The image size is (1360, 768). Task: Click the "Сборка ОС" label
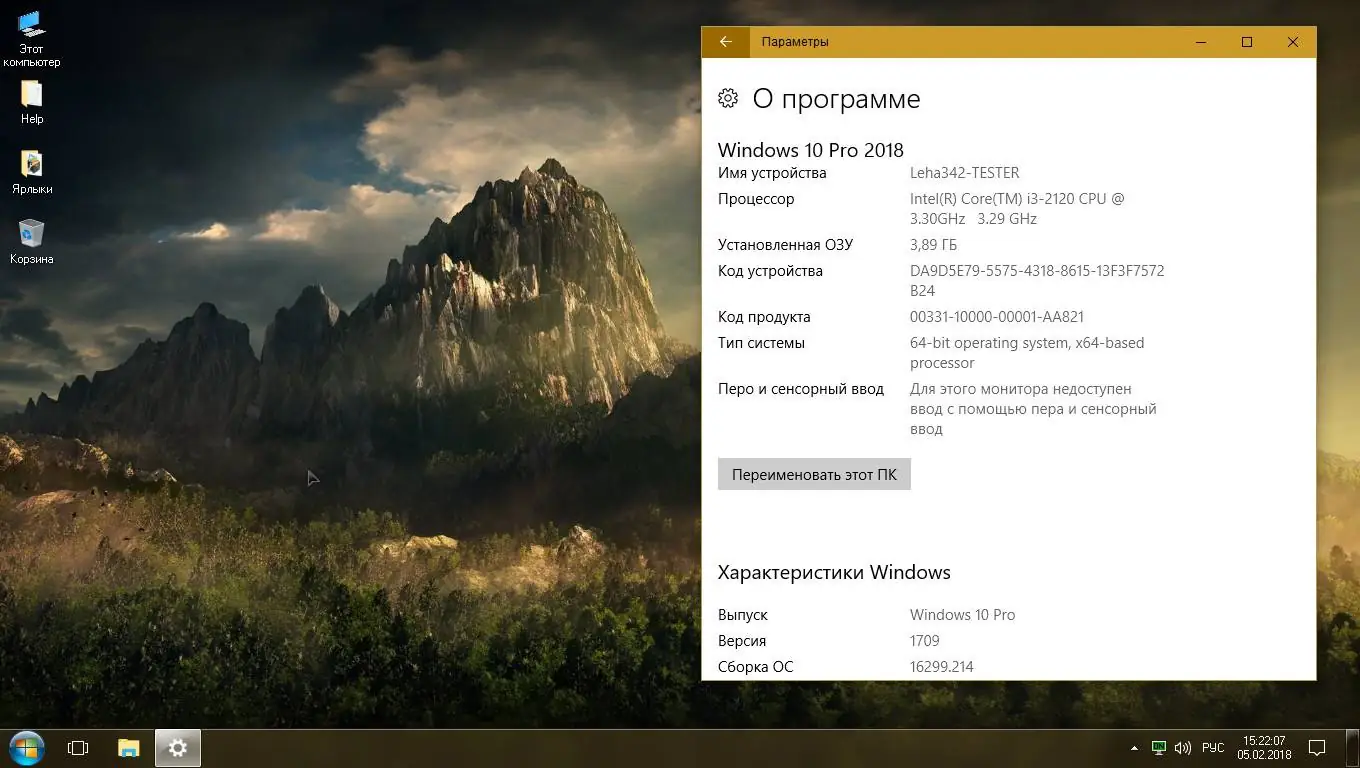[x=755, y=667]
